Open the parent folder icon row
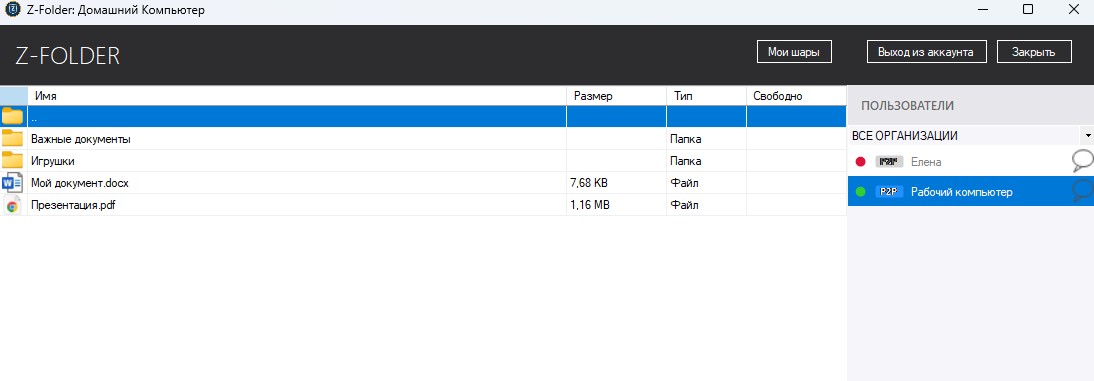This screenshot has height=381, width=1094. [13, 117]
